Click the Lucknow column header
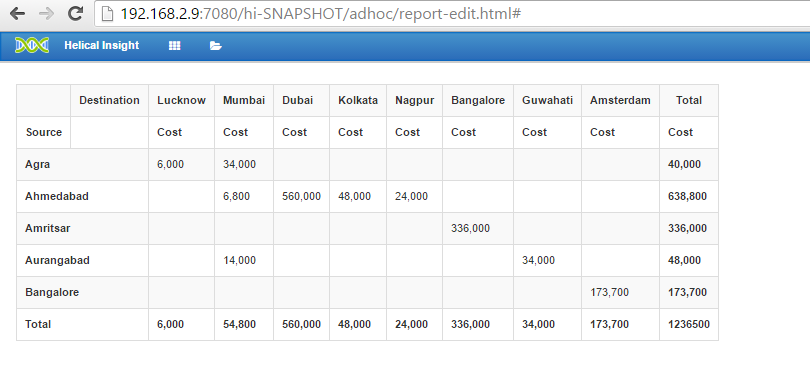The height and width of the screenshot is (384, 810). 181,100
